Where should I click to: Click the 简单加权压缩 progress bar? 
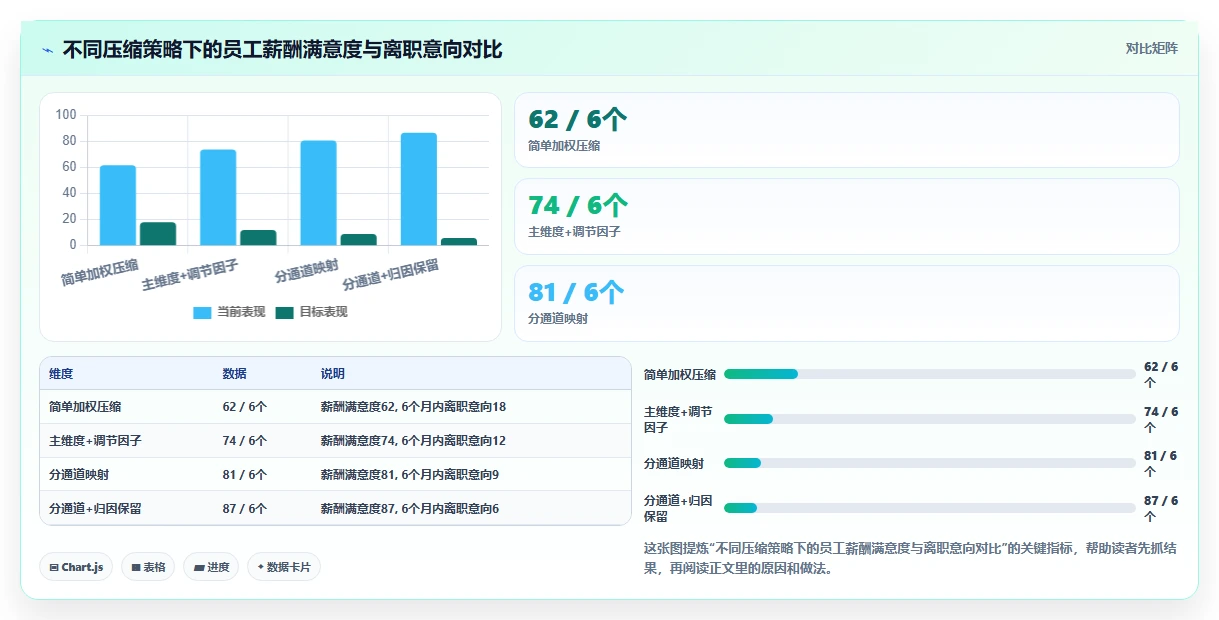pyautogui.click(x=930, y=374)
